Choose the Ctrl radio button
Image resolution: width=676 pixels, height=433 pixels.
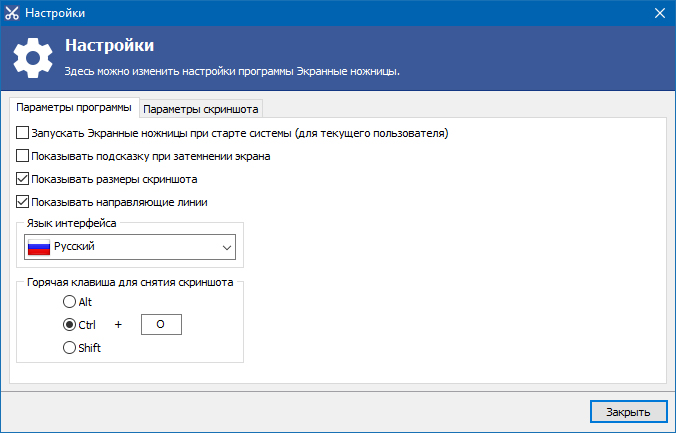click(69, 324)
